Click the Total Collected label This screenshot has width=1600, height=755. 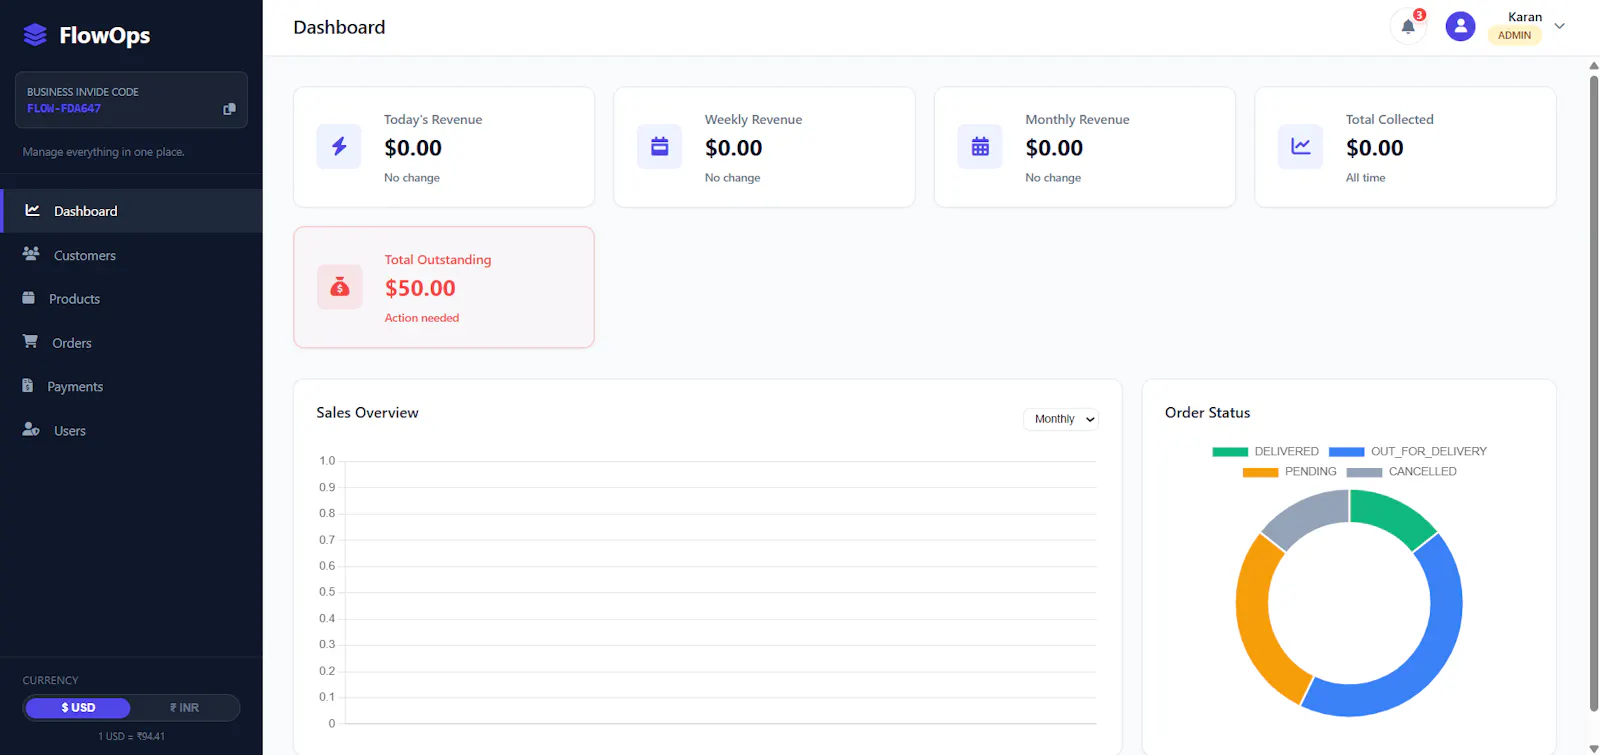pos(1389,119)
